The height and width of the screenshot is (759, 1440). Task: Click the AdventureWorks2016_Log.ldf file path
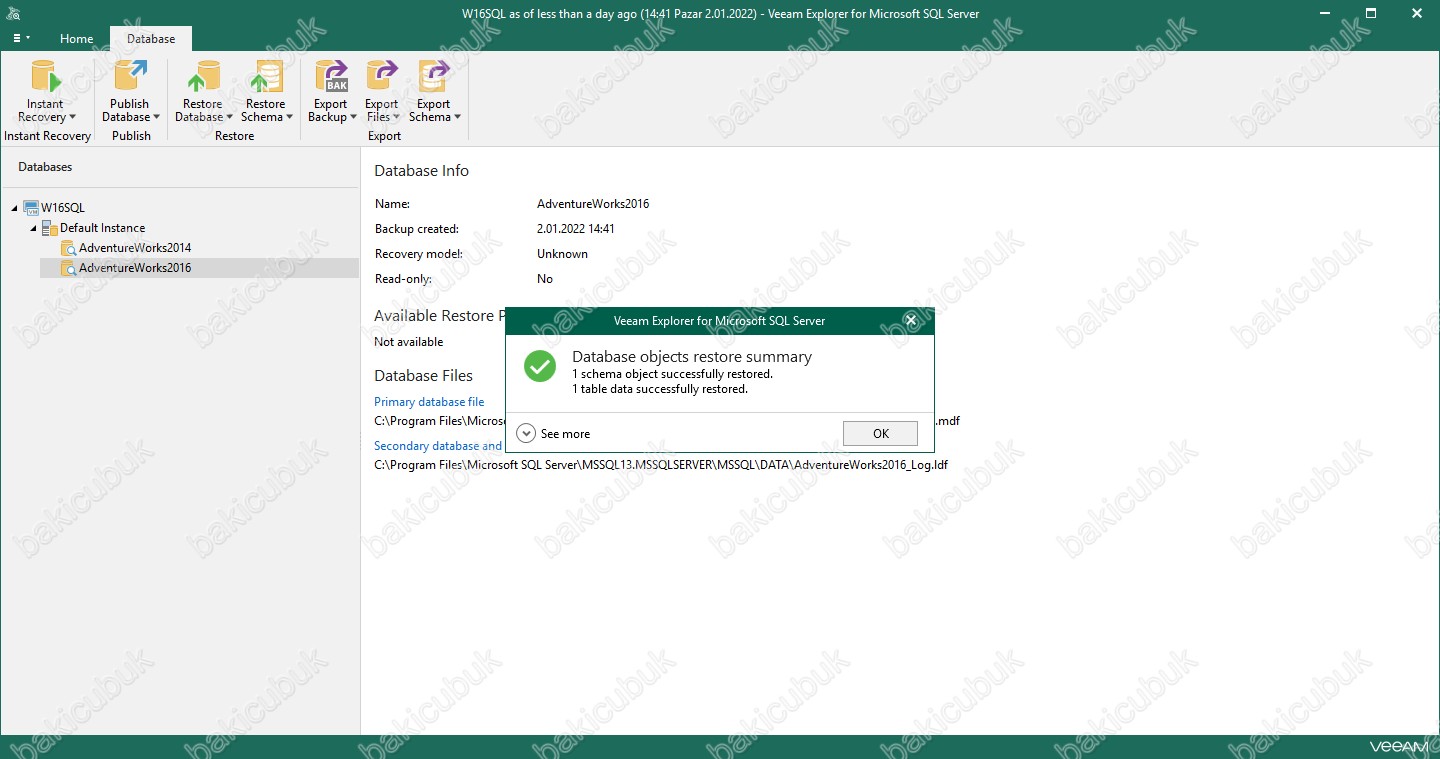(661, 465)
